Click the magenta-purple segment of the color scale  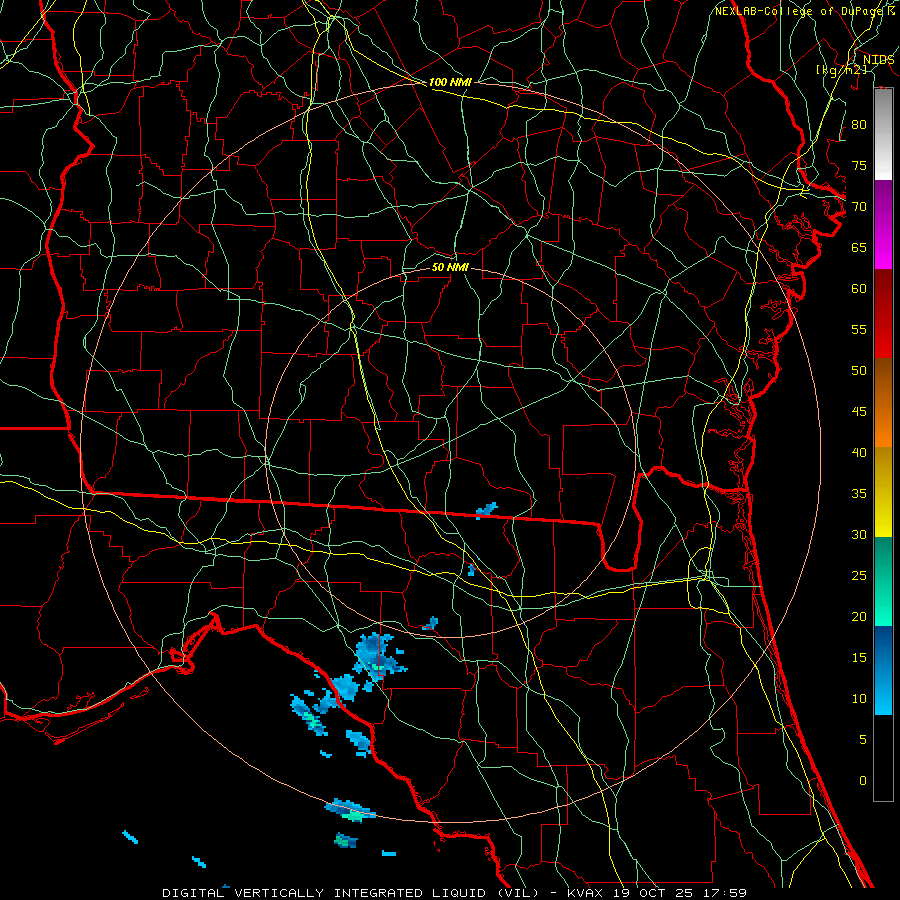click(x=883, y=224)
